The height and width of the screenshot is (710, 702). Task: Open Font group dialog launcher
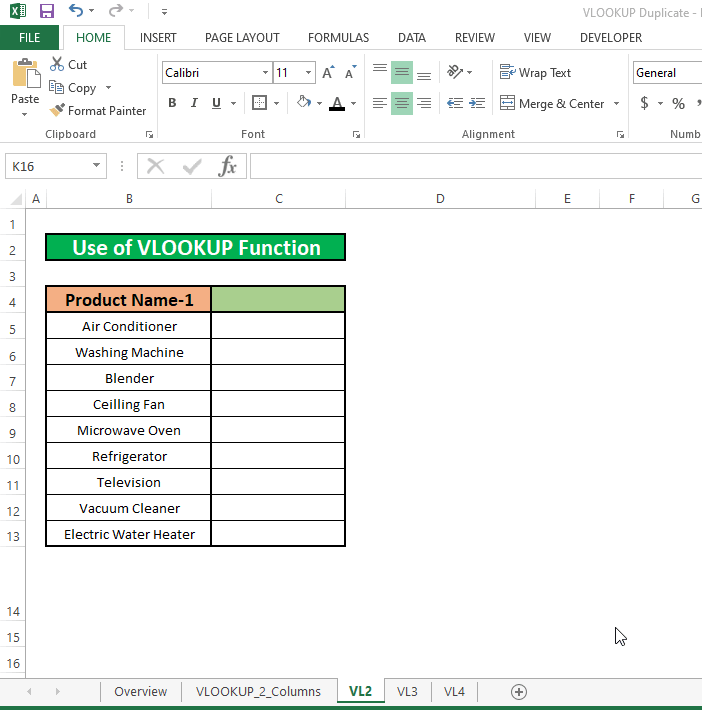pyautogui.click(x=356, y=134)
